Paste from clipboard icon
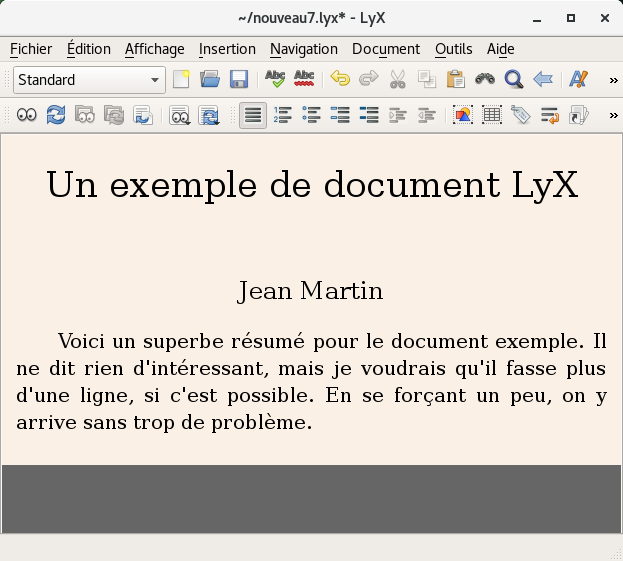This screenshot has height=561, width=623. click(x=456, y=79)
